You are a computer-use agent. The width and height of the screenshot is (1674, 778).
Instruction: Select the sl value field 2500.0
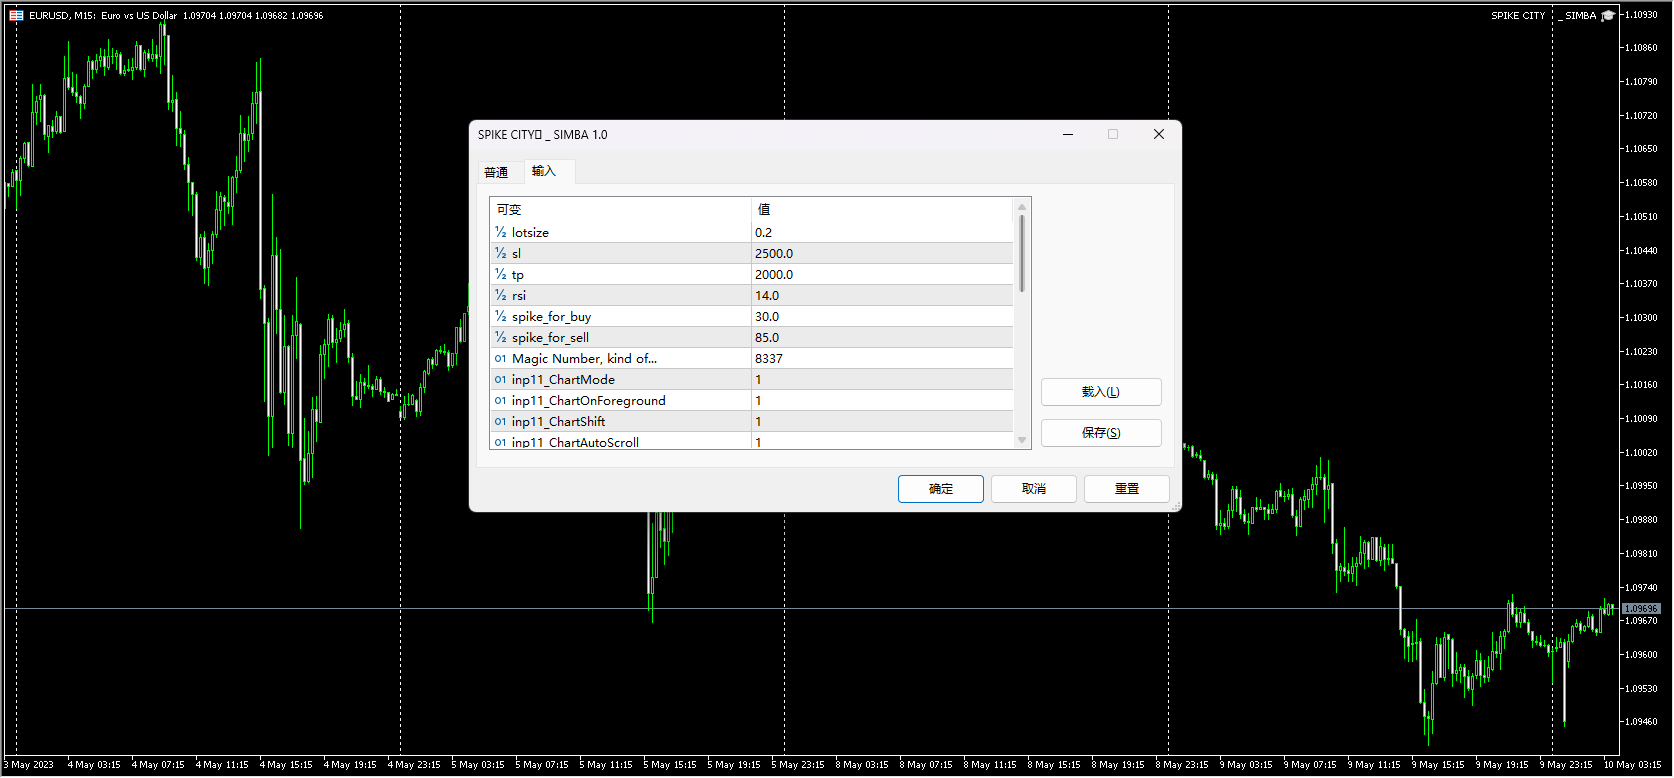click(x=880, y=253)
